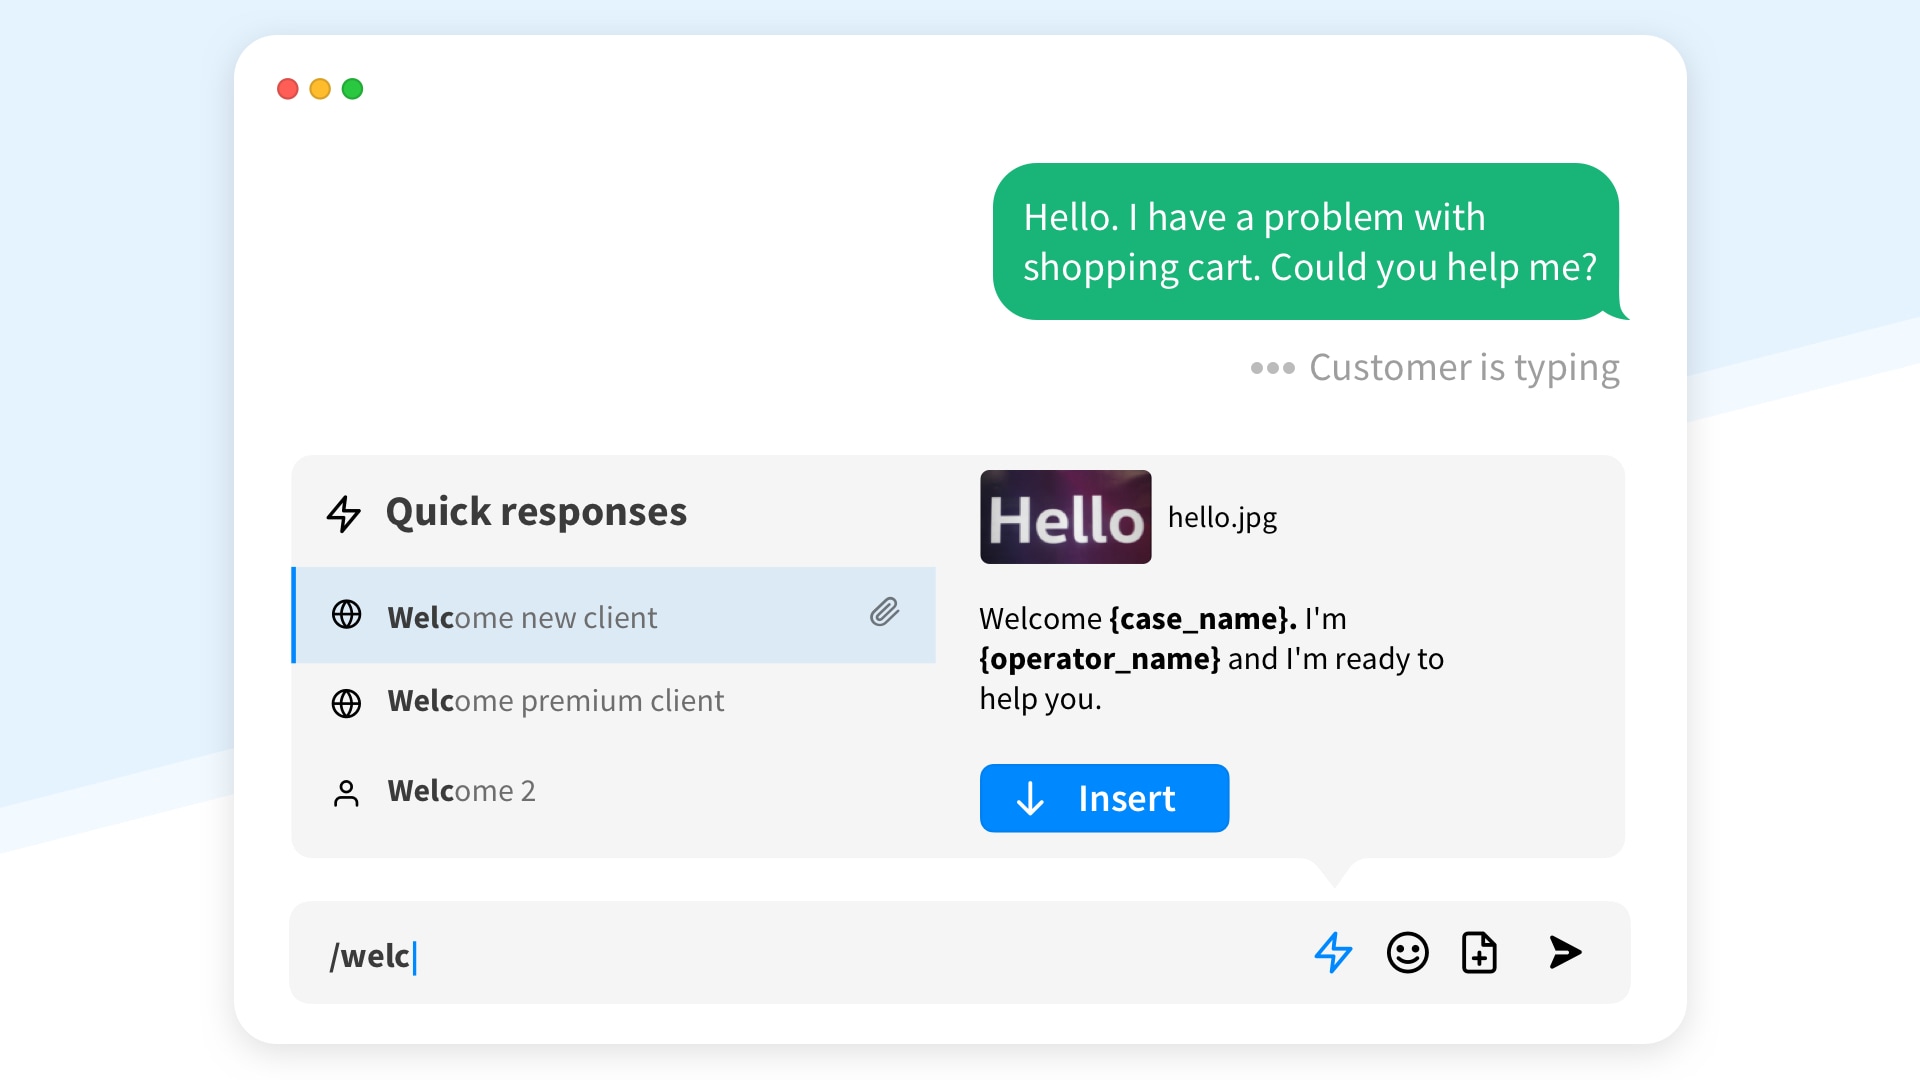Click lightning icon in Quick responses header
Viewport: 1920px width, 1080px height.
coord(343,514)
